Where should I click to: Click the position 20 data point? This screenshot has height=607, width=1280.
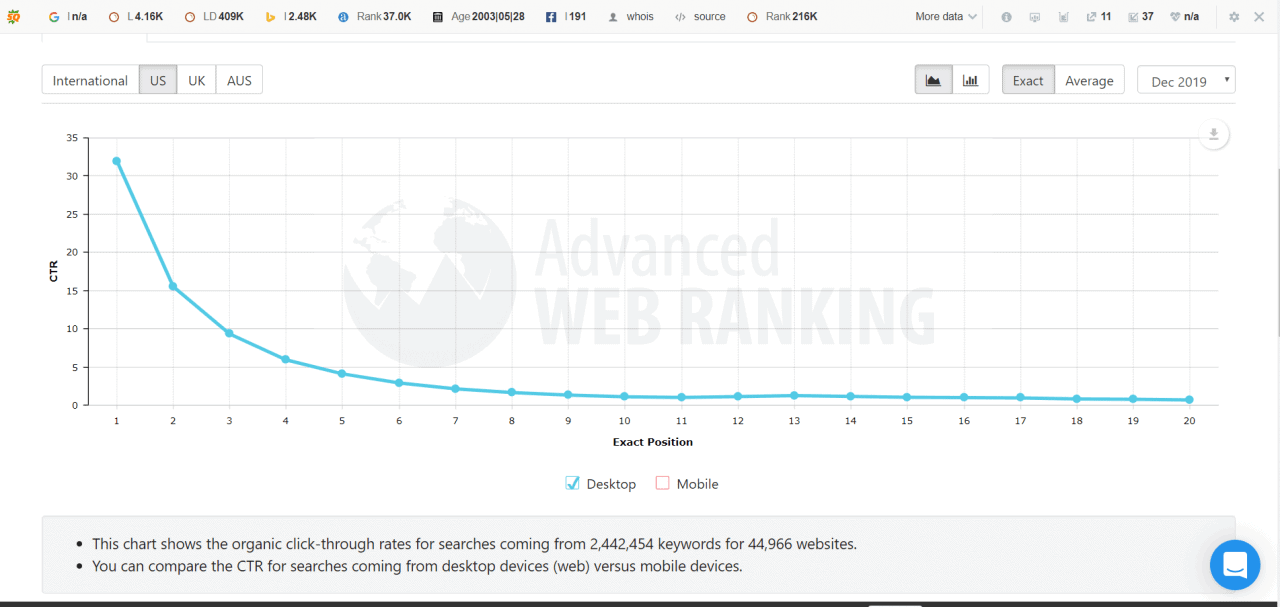coord(1189,400)
